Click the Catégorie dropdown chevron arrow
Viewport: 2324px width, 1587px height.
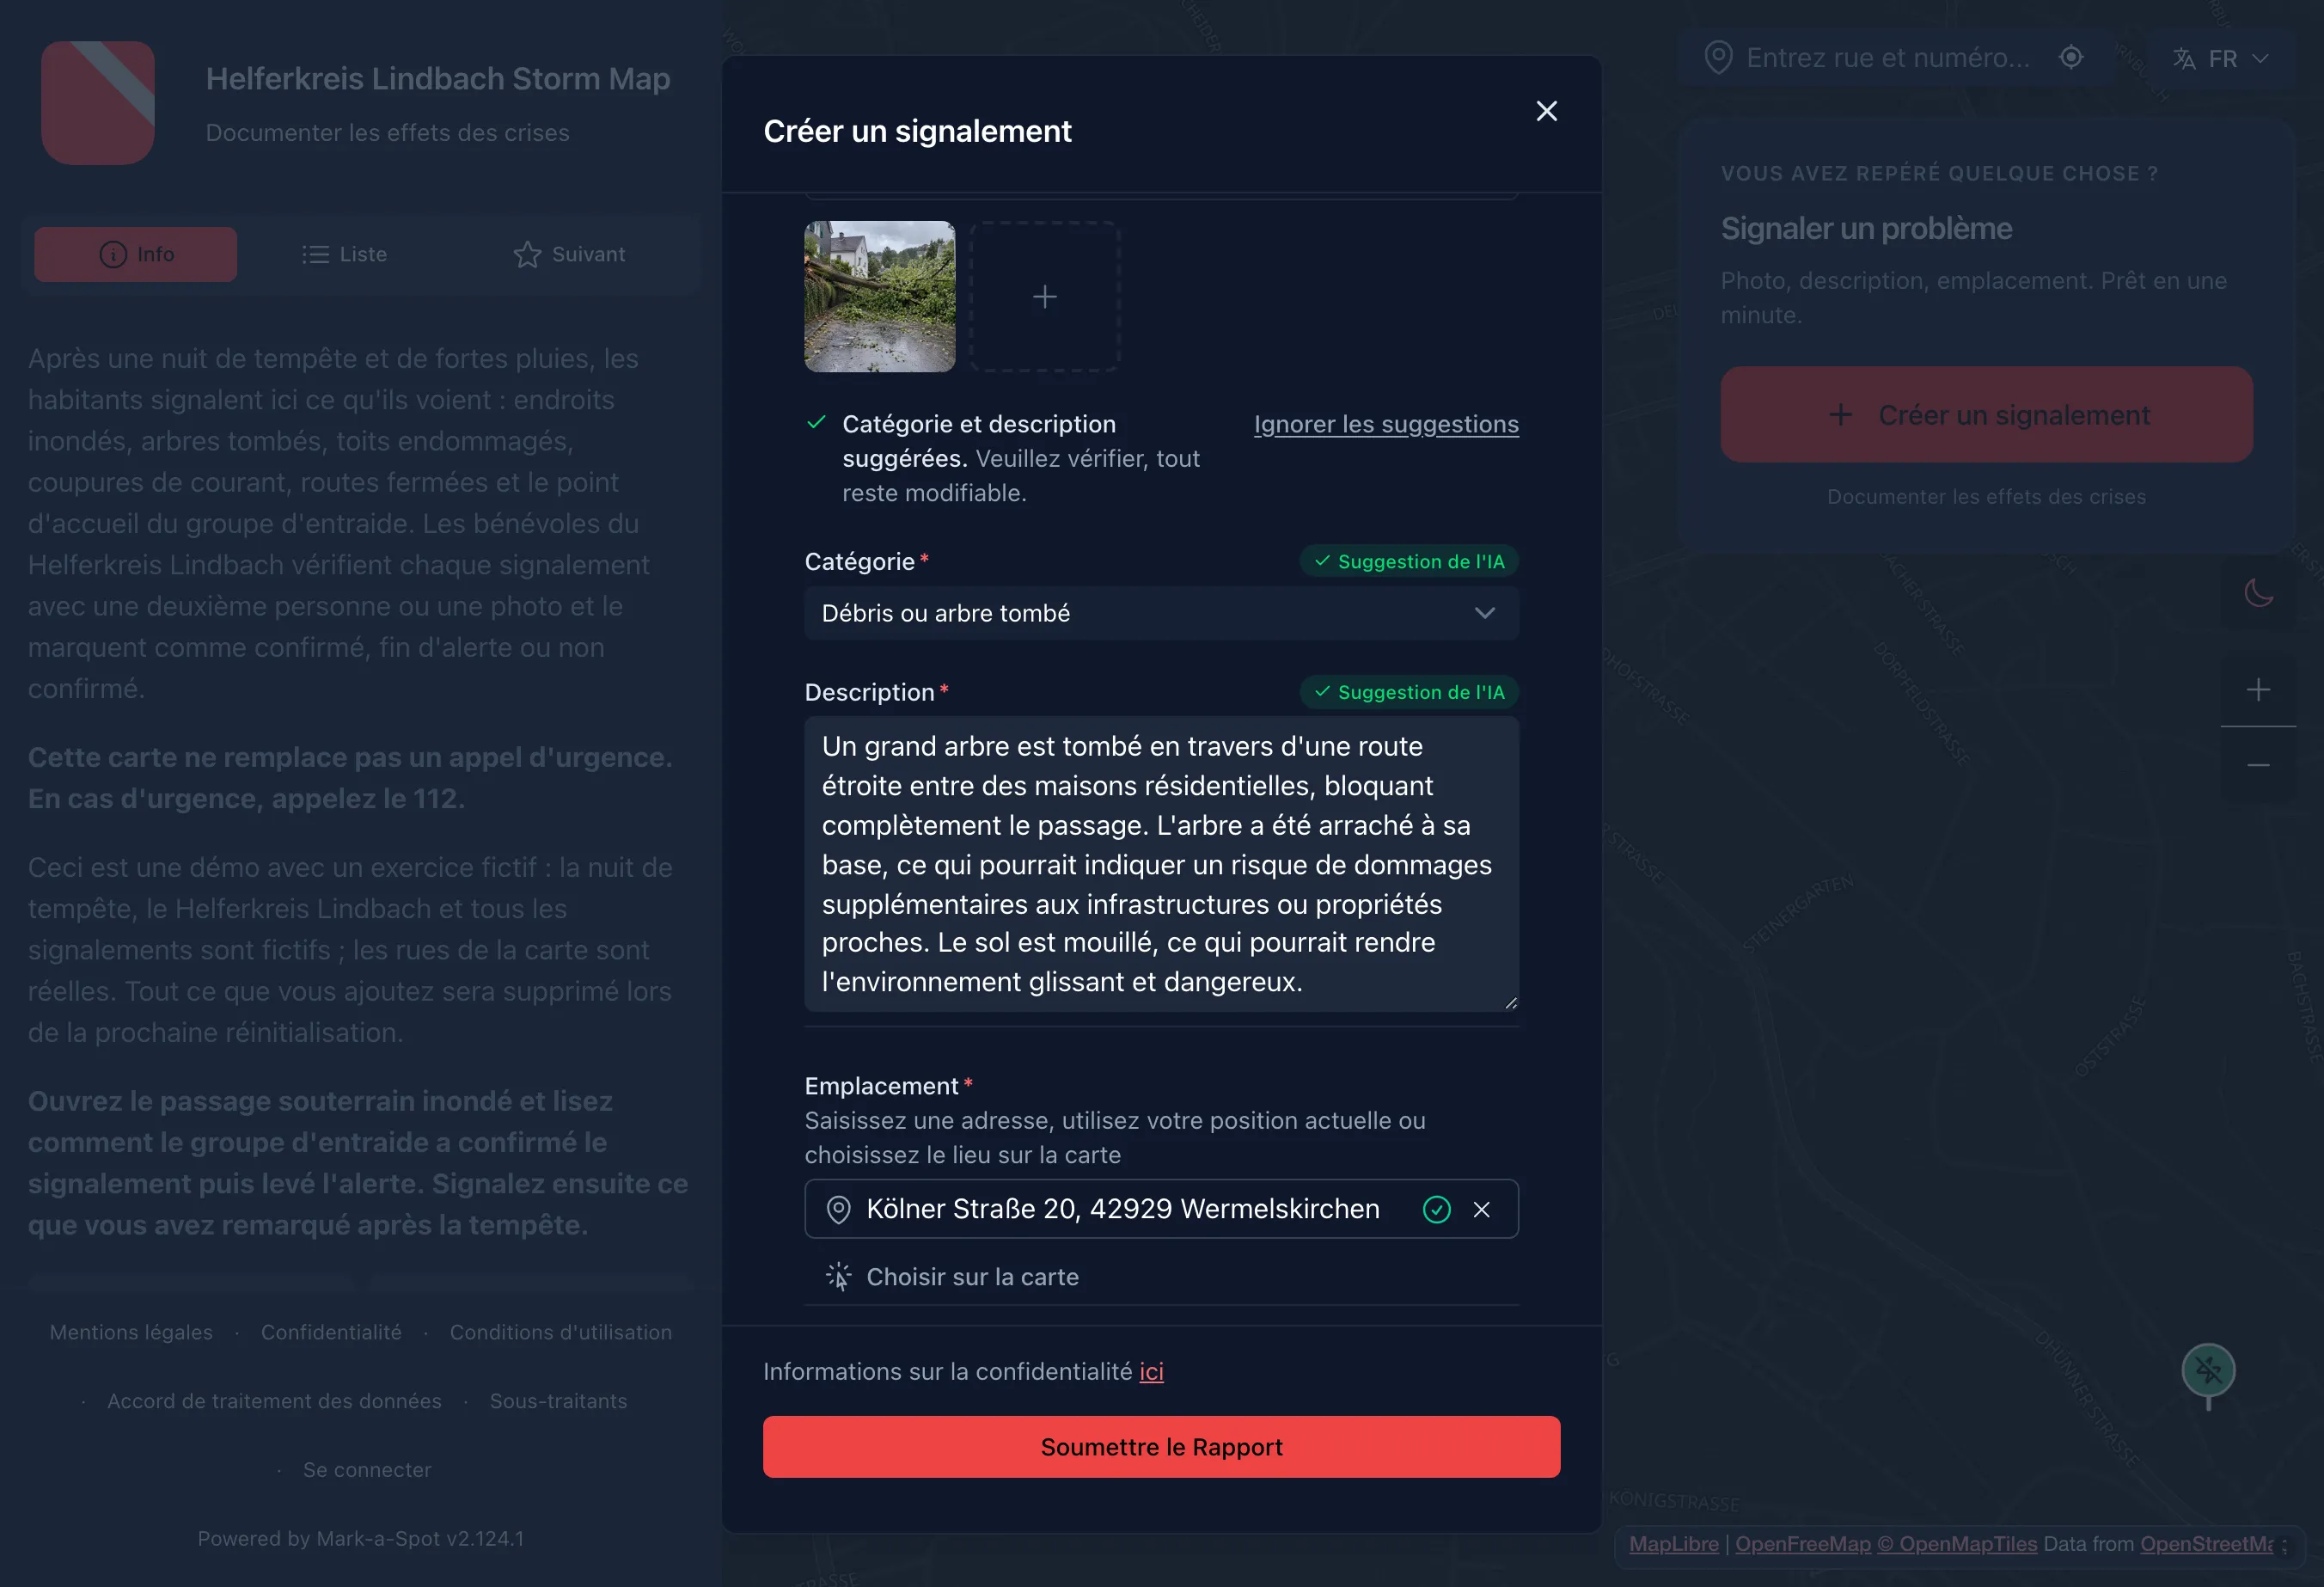[1484, 613]
